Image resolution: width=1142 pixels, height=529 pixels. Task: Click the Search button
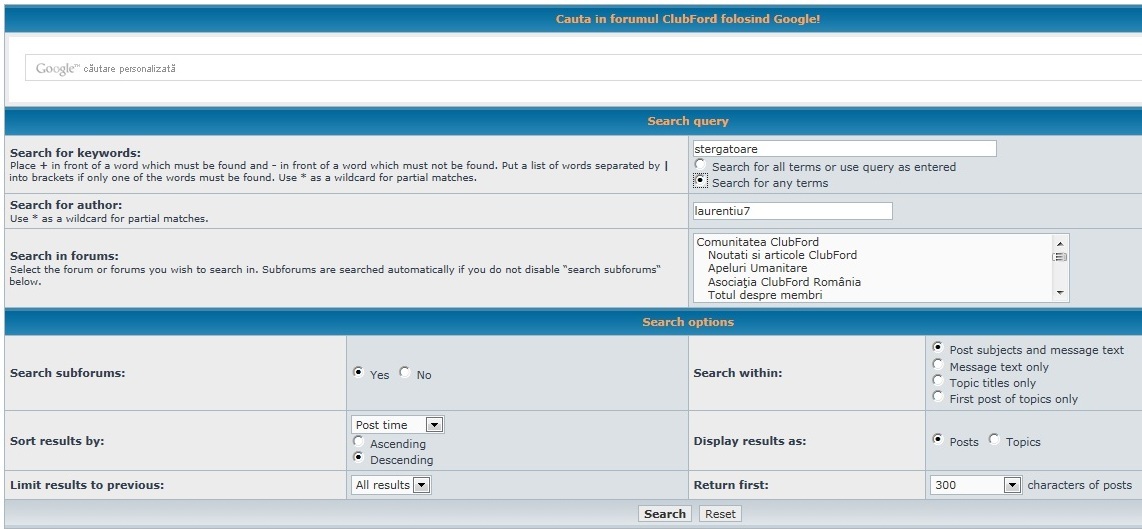pyautogui.click(x=665, y=514)
